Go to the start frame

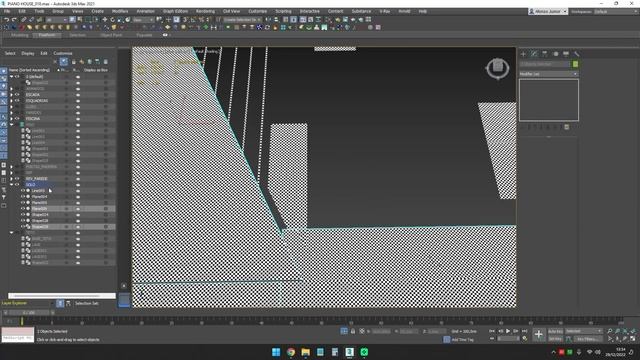click(x=492, y=331)
